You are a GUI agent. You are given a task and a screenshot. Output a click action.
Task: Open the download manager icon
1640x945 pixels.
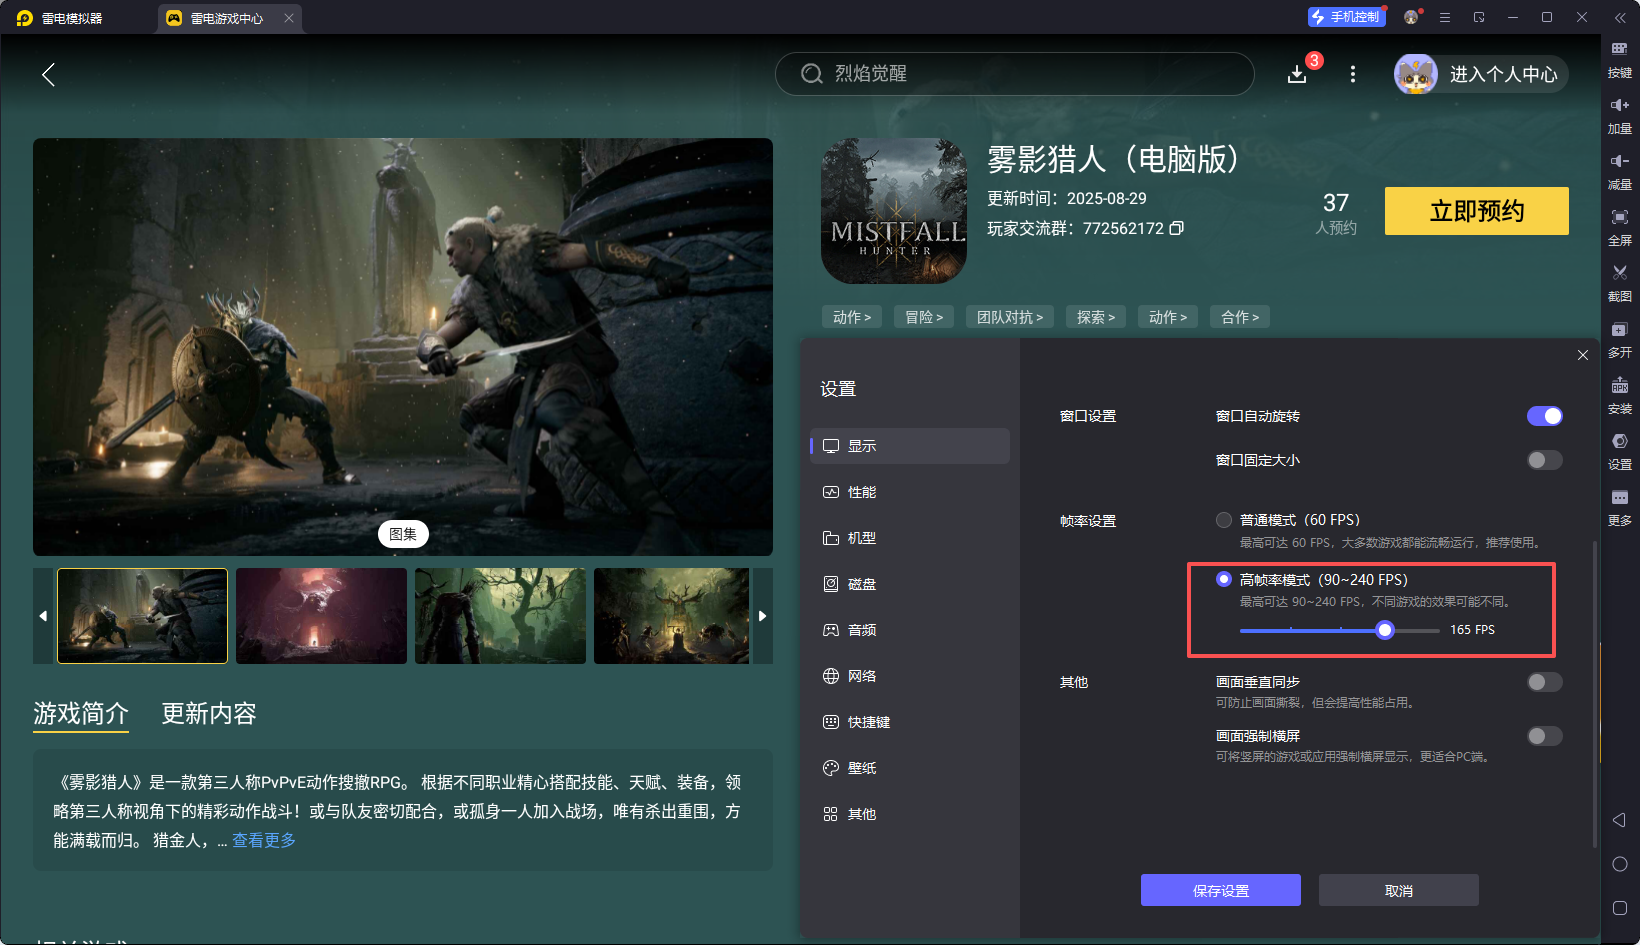click(1297, 74)
